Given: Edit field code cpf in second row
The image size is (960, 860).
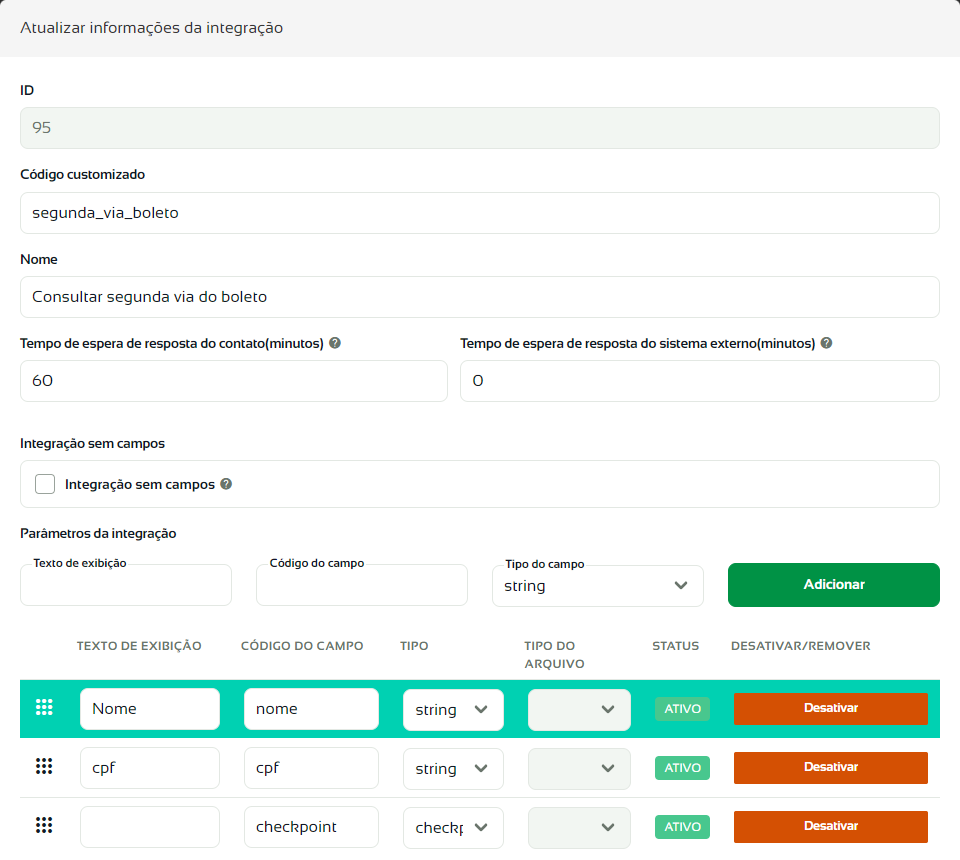Looking at the screenshot, I should pyautogui.click(x=312, y=768).
